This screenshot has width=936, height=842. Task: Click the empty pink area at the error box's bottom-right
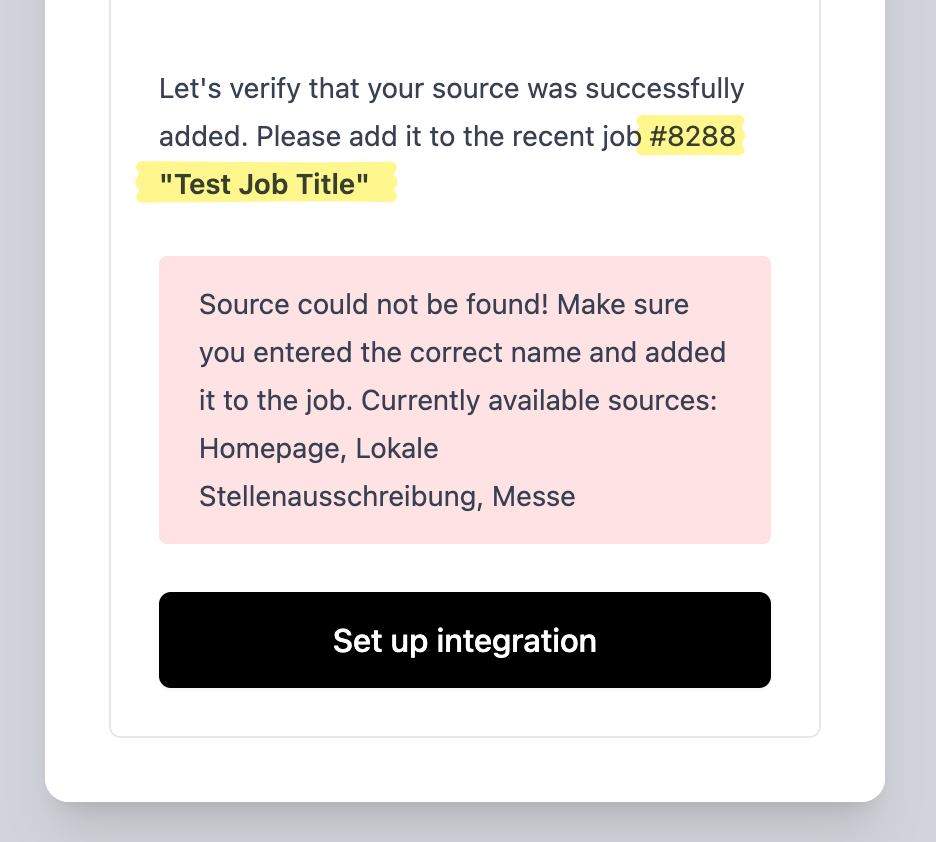700,500
